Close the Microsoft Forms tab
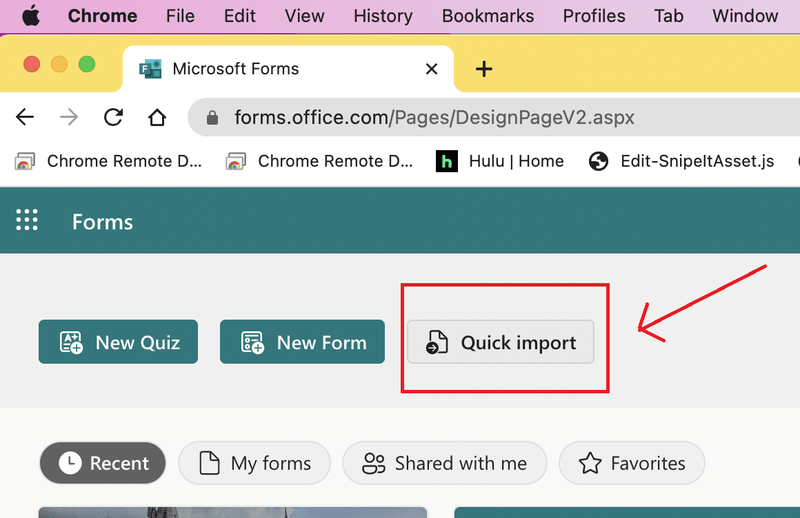The height and width of the screenshot is (518, 800). (432, 69)
